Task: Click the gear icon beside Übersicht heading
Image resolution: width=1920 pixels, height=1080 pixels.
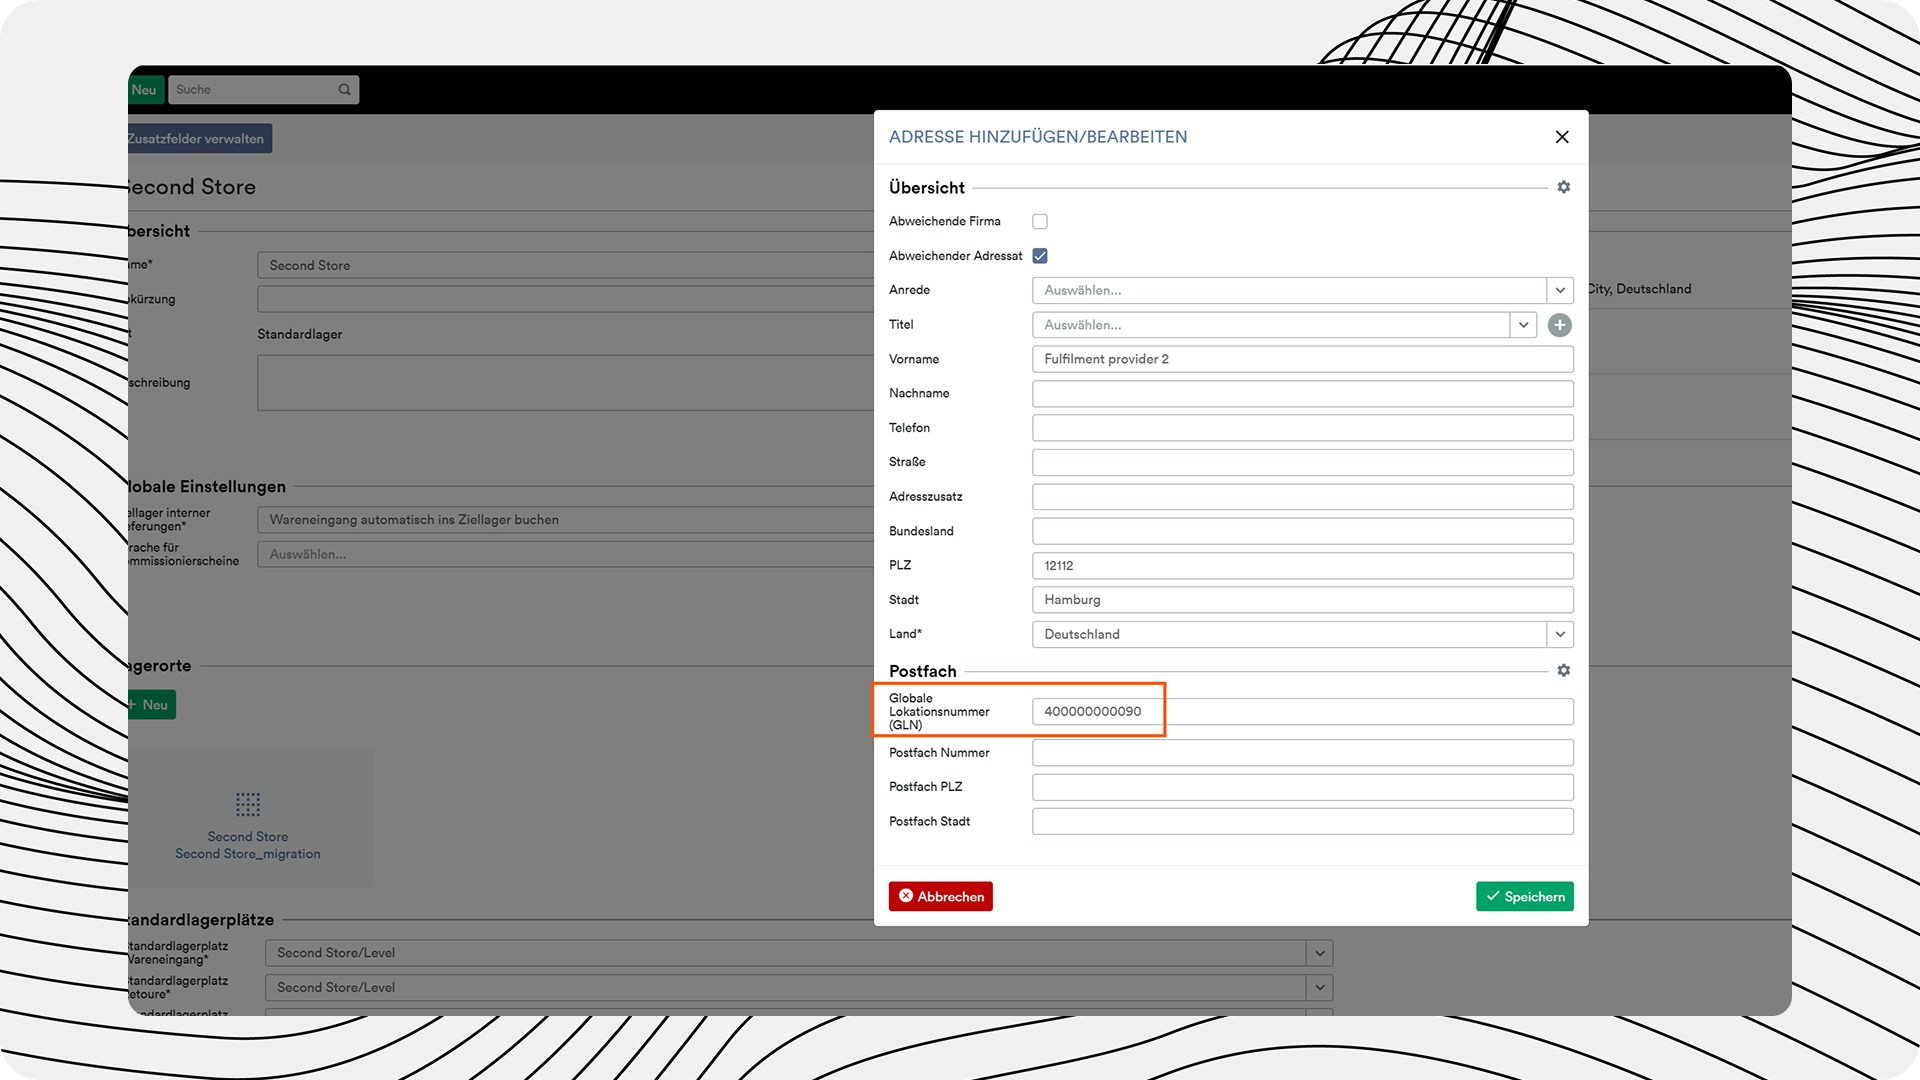Action: coord(1563,187)
